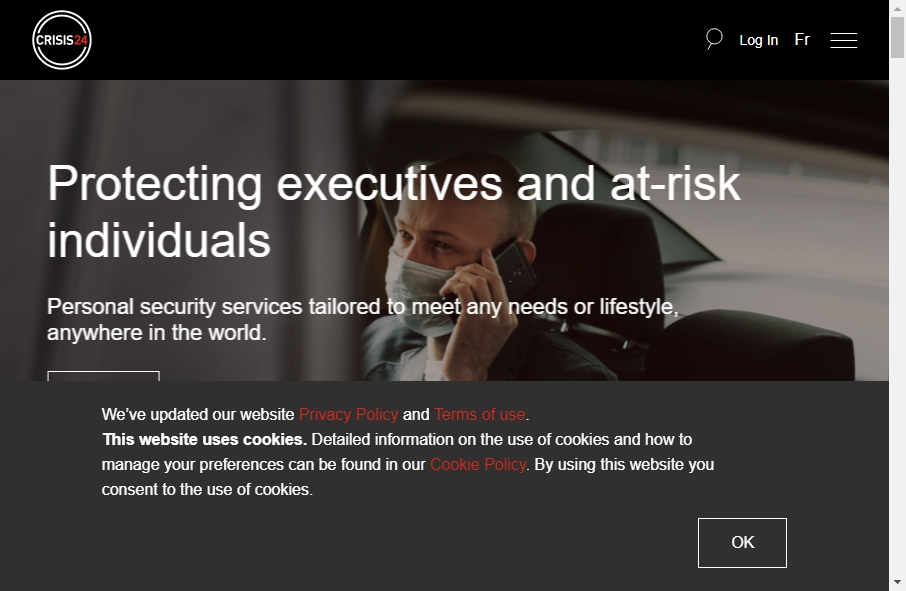Open search with the magnifier icon
The width and height of the screenshot is (906, 591).
(x=714, y=39)
